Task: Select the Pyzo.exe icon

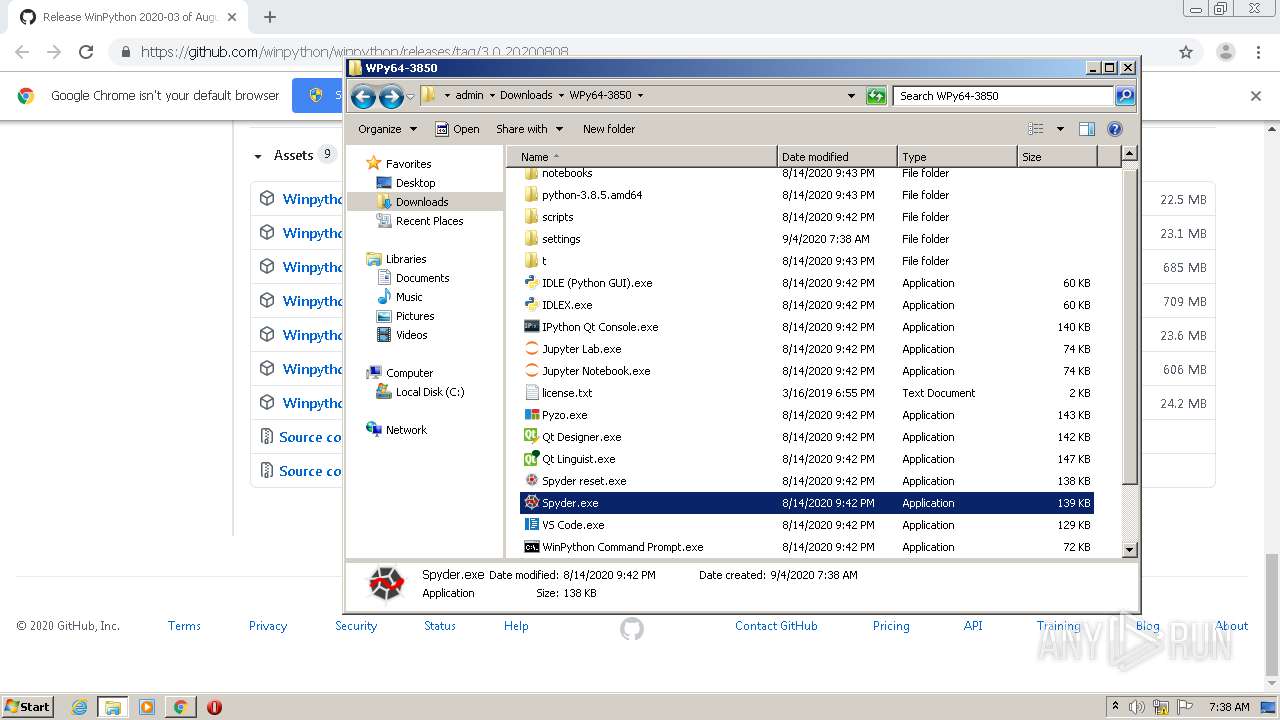Action: 532,415
